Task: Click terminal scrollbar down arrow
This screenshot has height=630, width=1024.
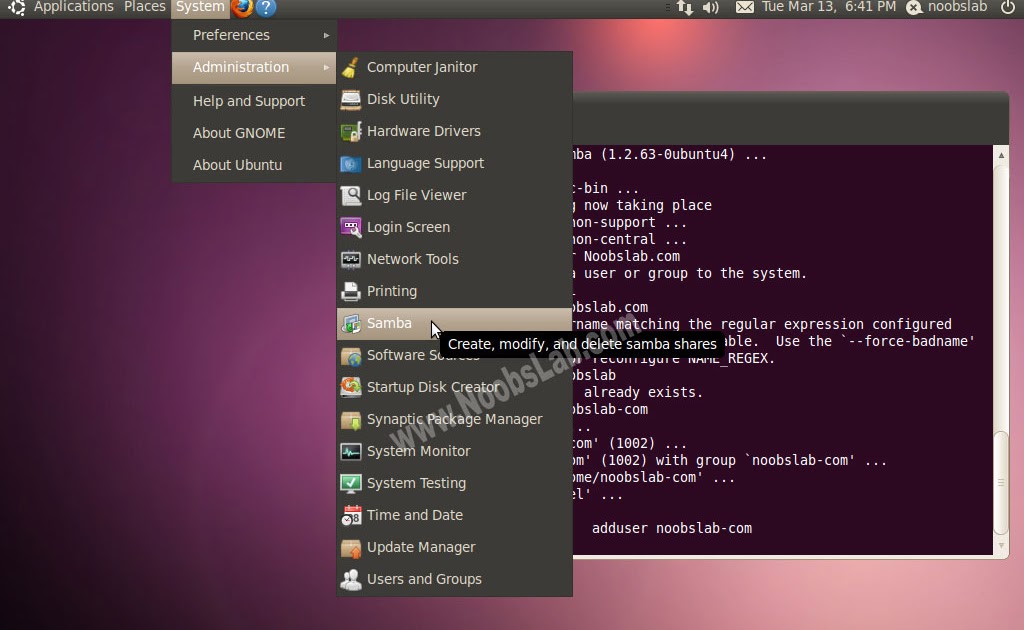Action: 1001,546
